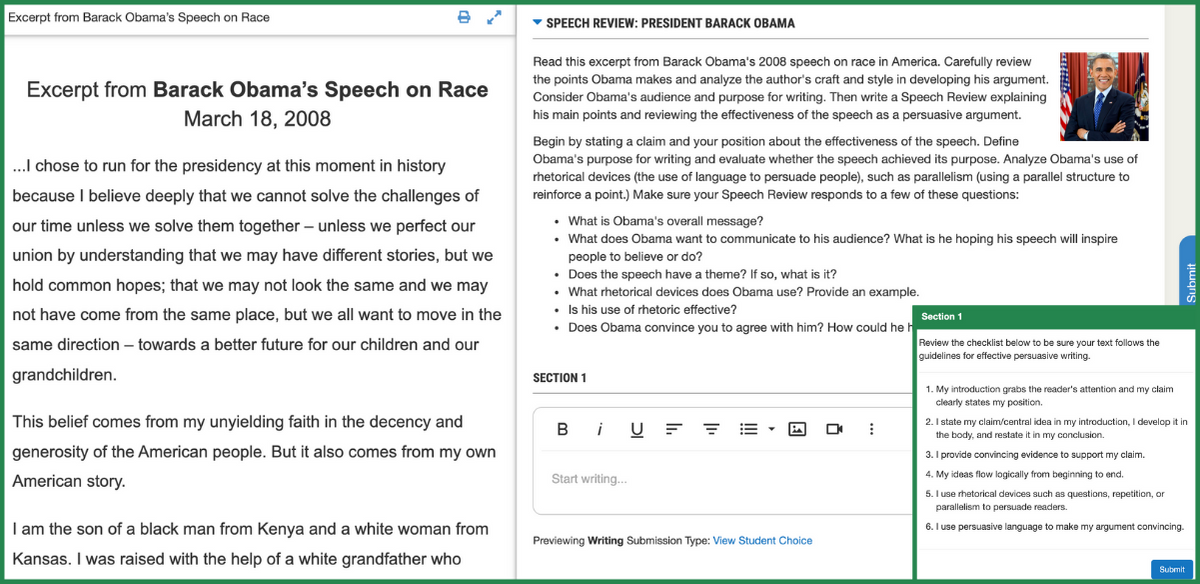Select bullet 'Does the speech have a theme?'

(x=702, y=274)
